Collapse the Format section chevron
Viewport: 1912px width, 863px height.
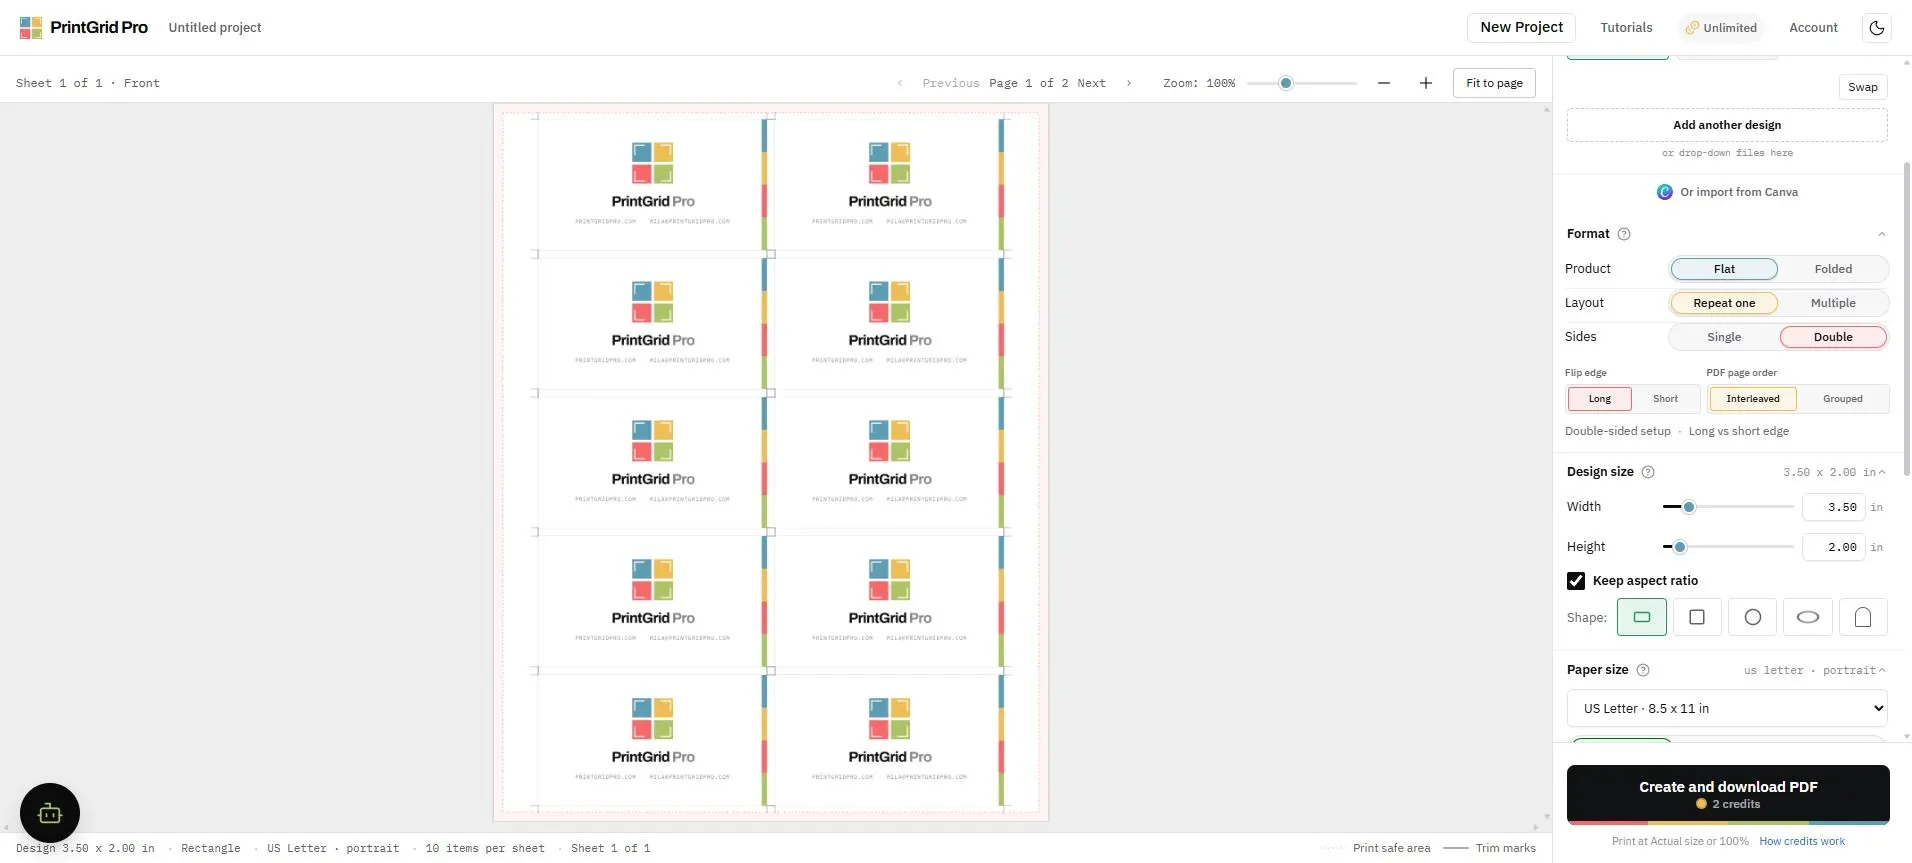click(x=1882, y=234)
